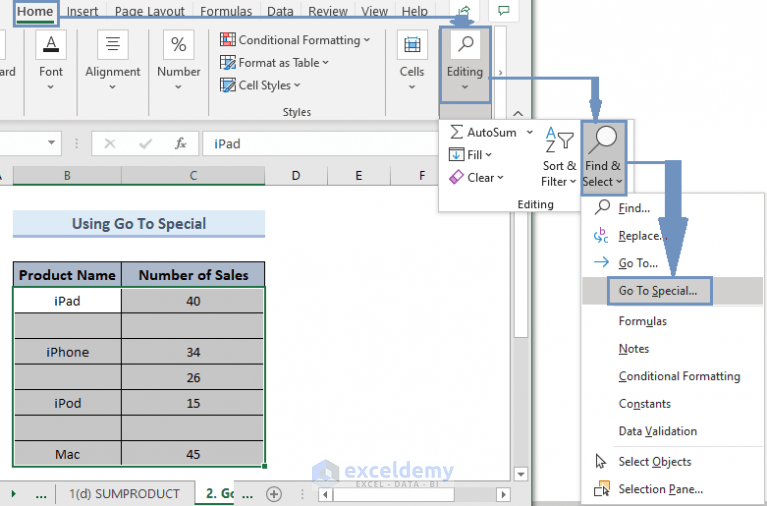Open Format as Table dropdown

tap(274, 63)
